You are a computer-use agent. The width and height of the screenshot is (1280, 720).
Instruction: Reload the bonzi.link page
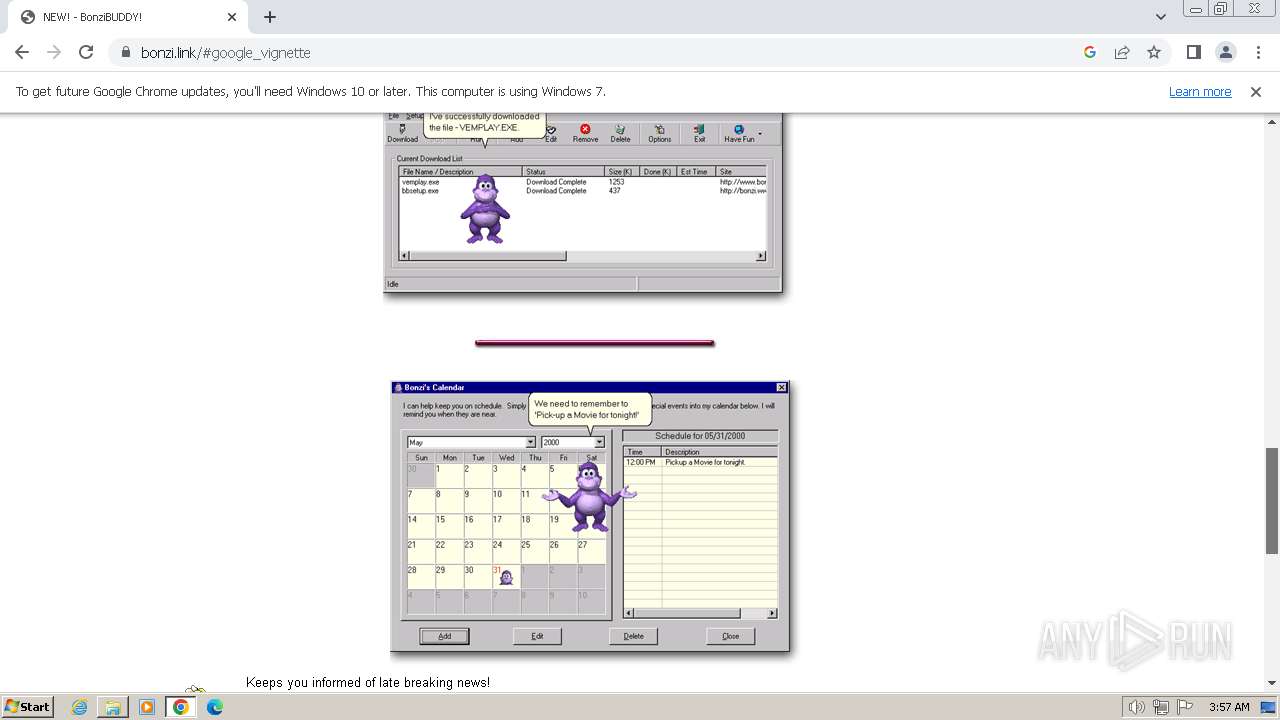(x=86, y=53)
